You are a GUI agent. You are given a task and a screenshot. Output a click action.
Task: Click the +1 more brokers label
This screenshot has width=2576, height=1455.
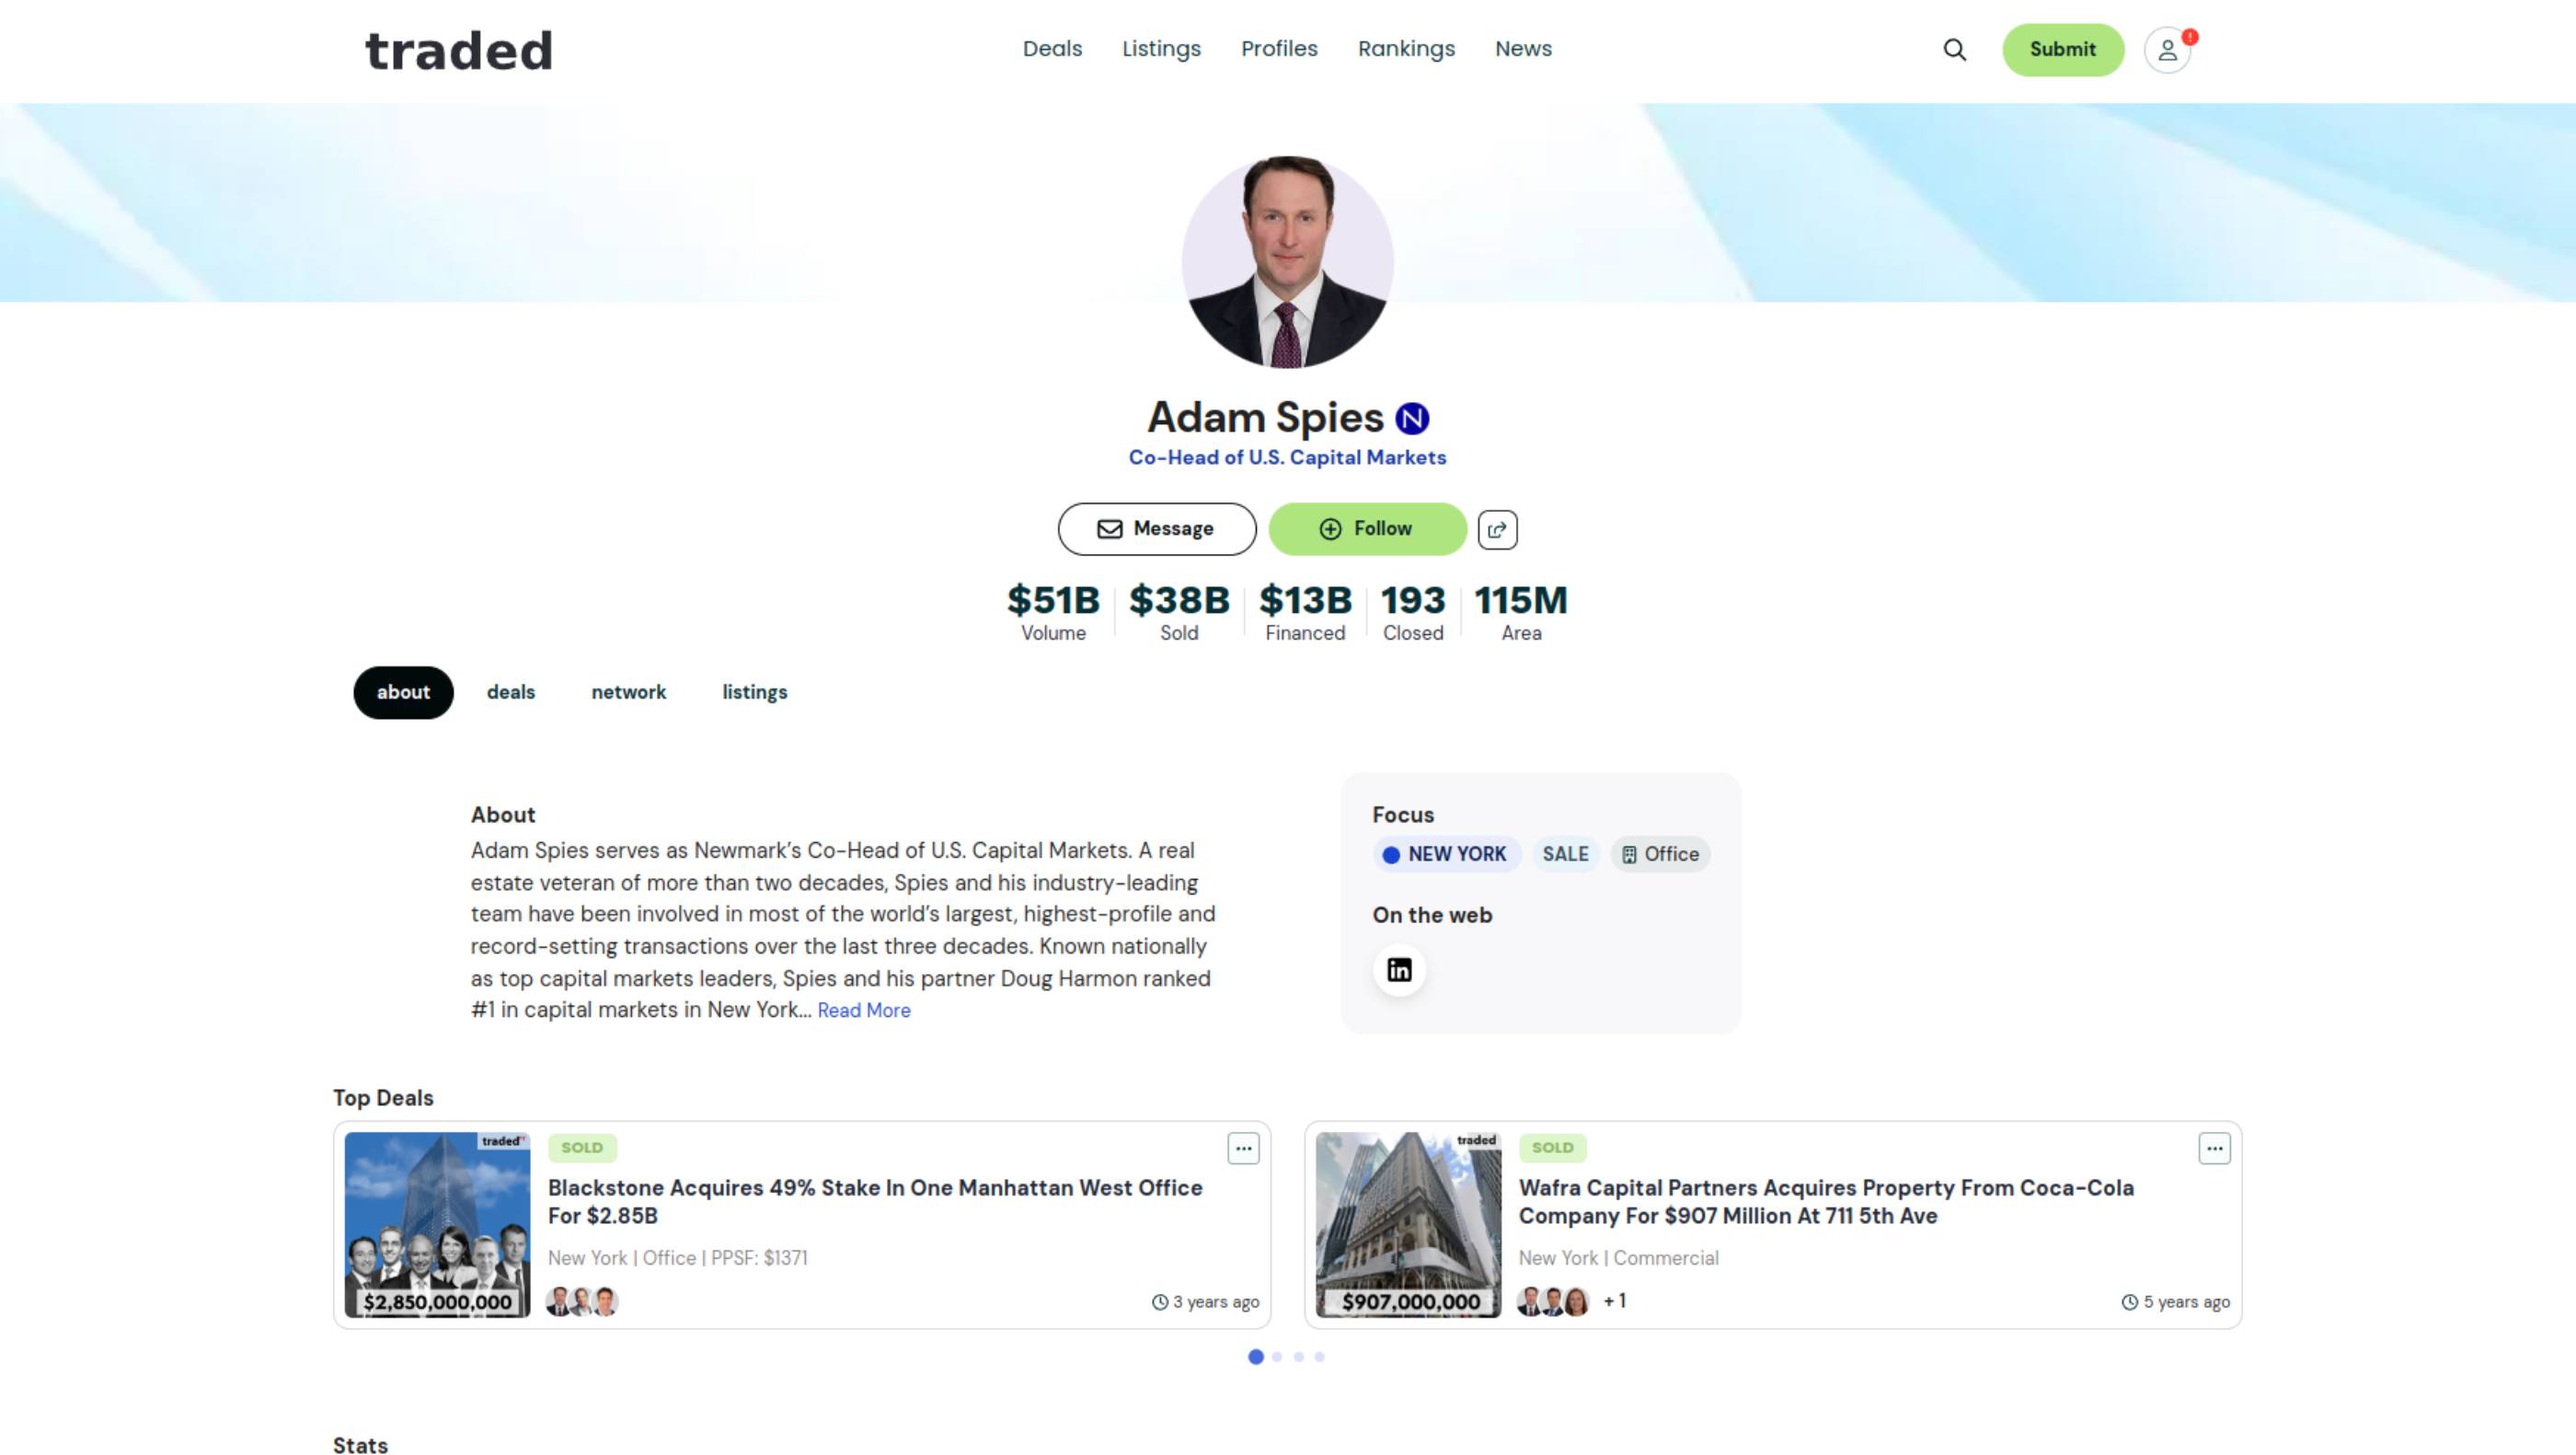pyautogui.click(x=1615, y=1301)
